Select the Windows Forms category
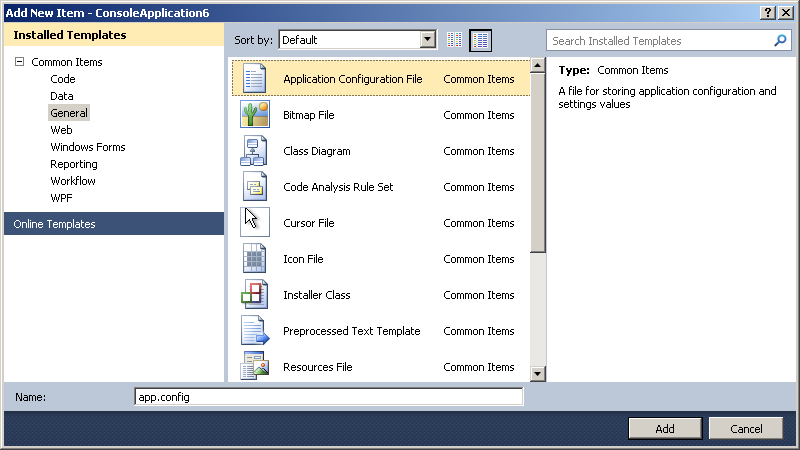The width and height of the screenshot is (800, 450). (x=88, y=147)
